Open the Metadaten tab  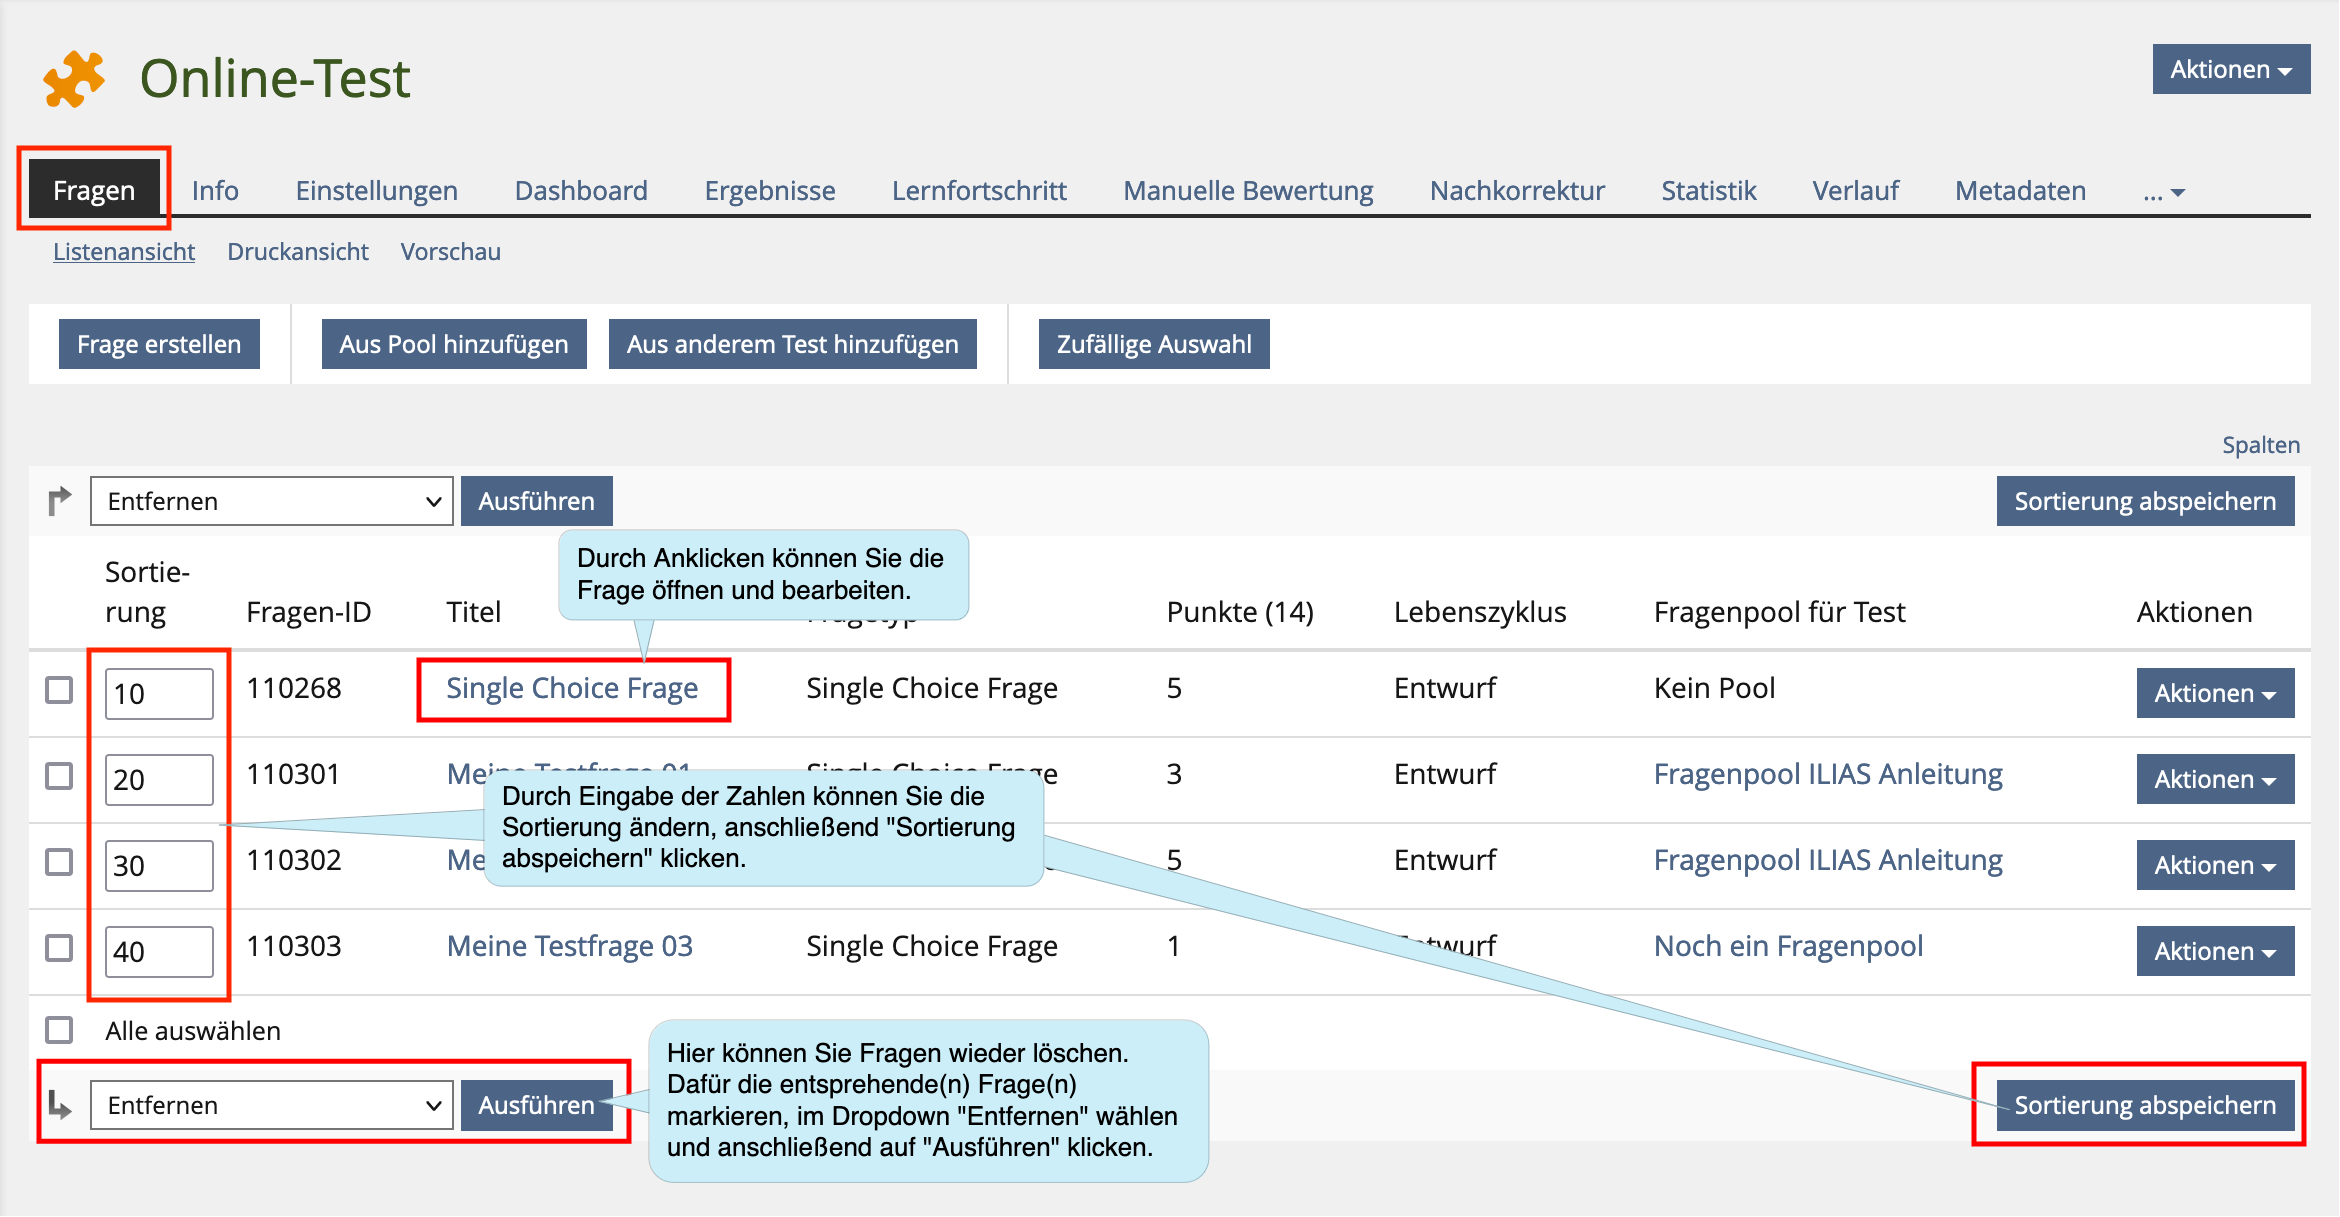2020,190
